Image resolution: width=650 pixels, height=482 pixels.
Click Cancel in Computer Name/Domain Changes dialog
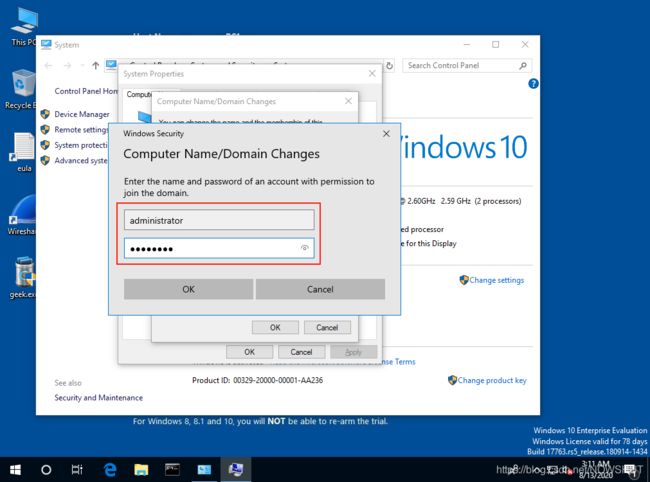[327, 327]
